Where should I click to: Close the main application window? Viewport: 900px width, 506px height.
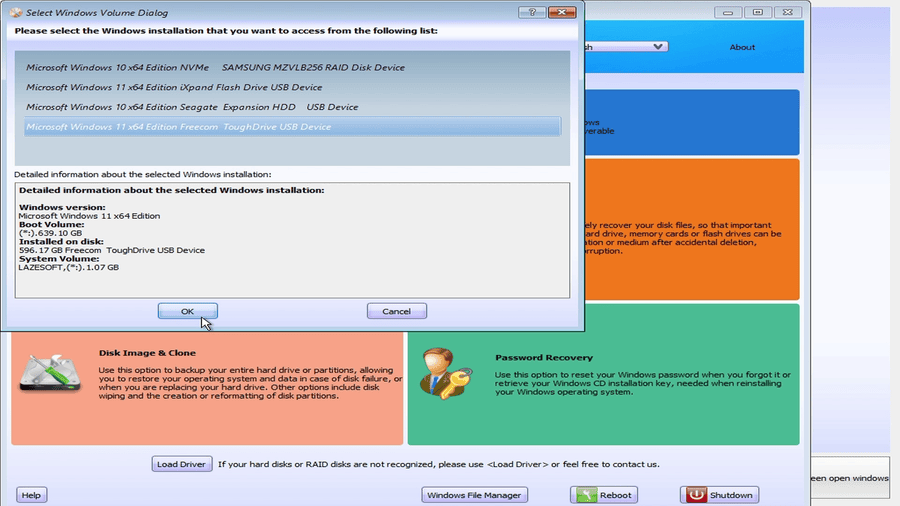[x=788, y=12]
